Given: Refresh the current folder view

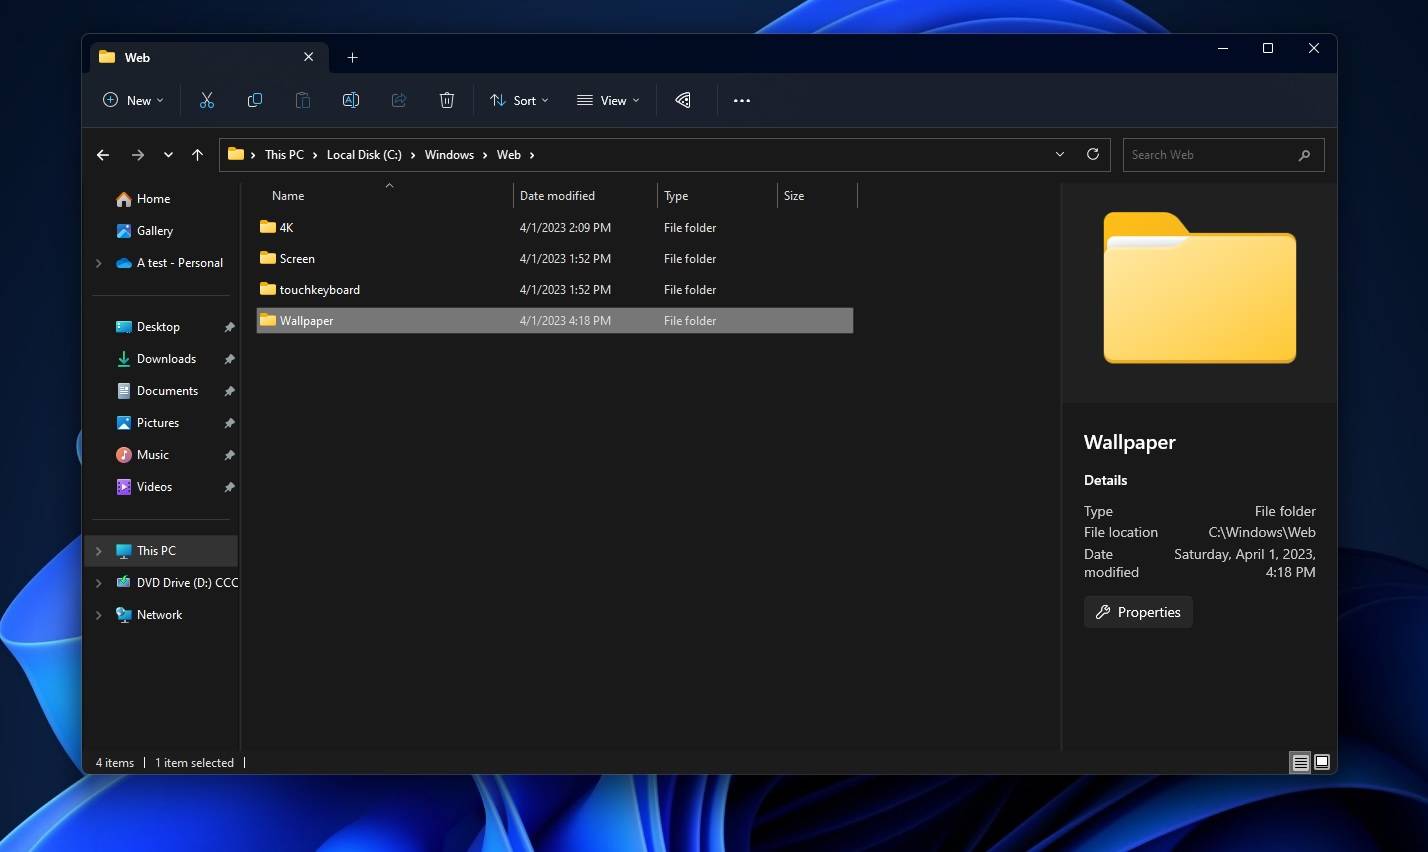Looking at the screenshot, I should (1092, 154).
